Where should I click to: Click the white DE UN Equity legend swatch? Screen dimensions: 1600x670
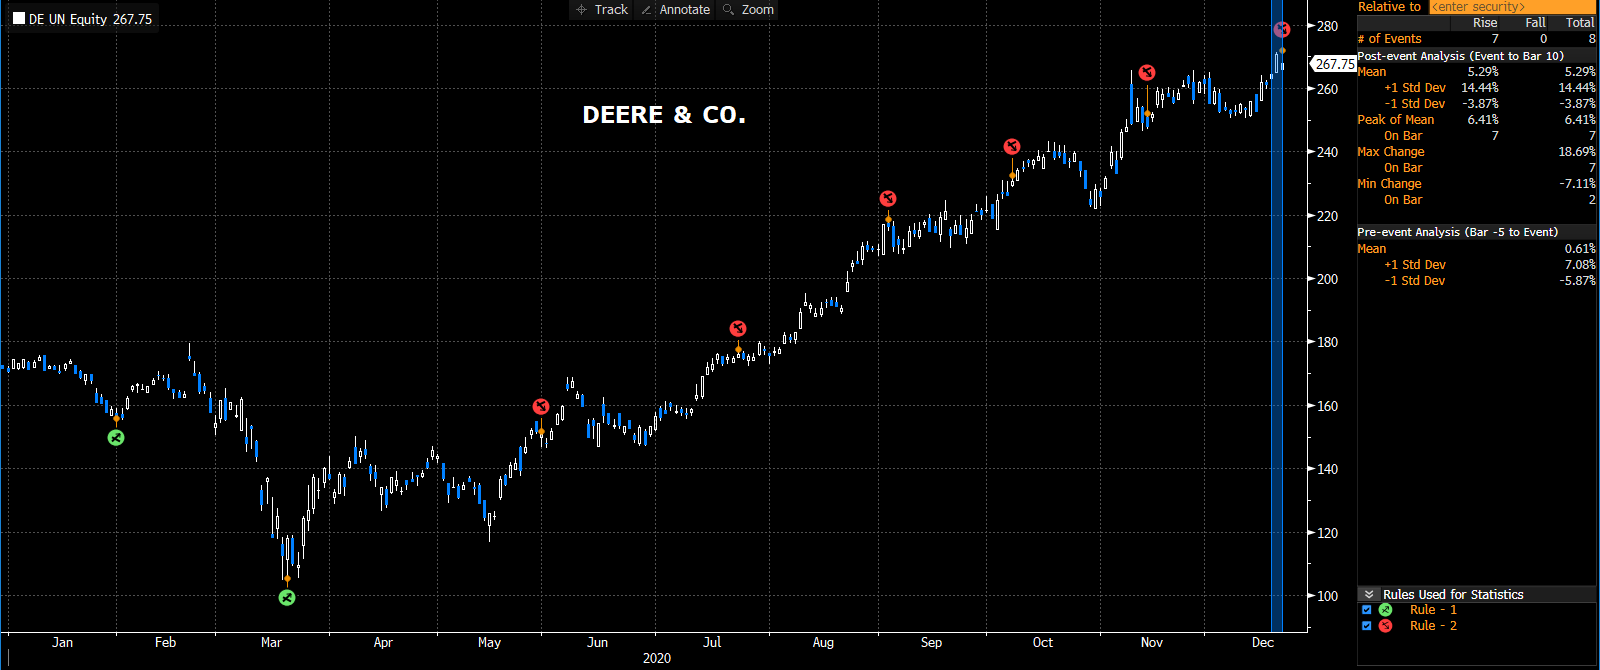pos(18,18)
